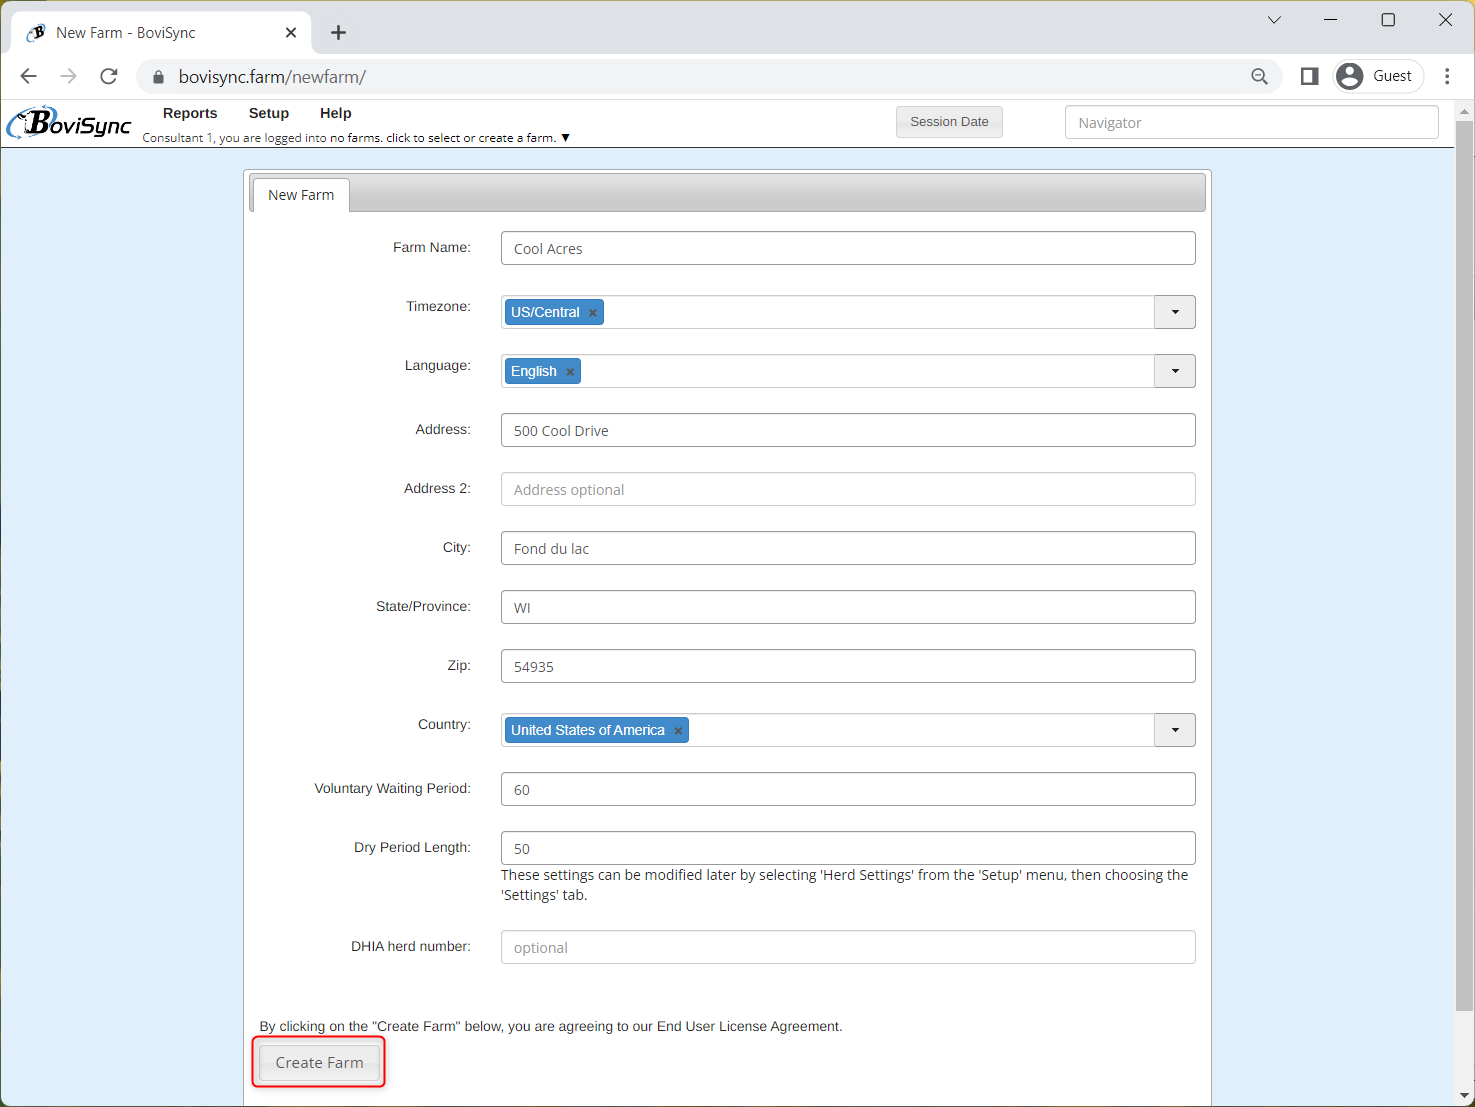Open the Reports menu
Viewport: 1475px width, 1107px height.
click(190, 113)
